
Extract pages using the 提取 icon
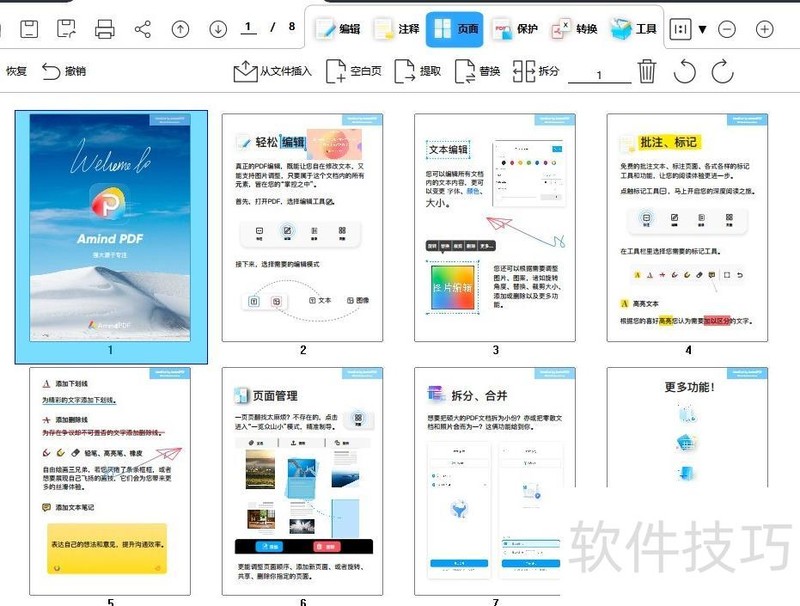click(404, 72)
